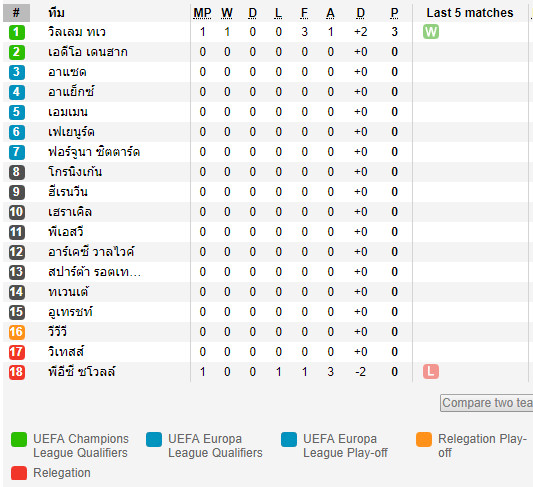The image size is (533, 487).
Task: Click the Last 5 matches column header
Action: click(470, 13)
